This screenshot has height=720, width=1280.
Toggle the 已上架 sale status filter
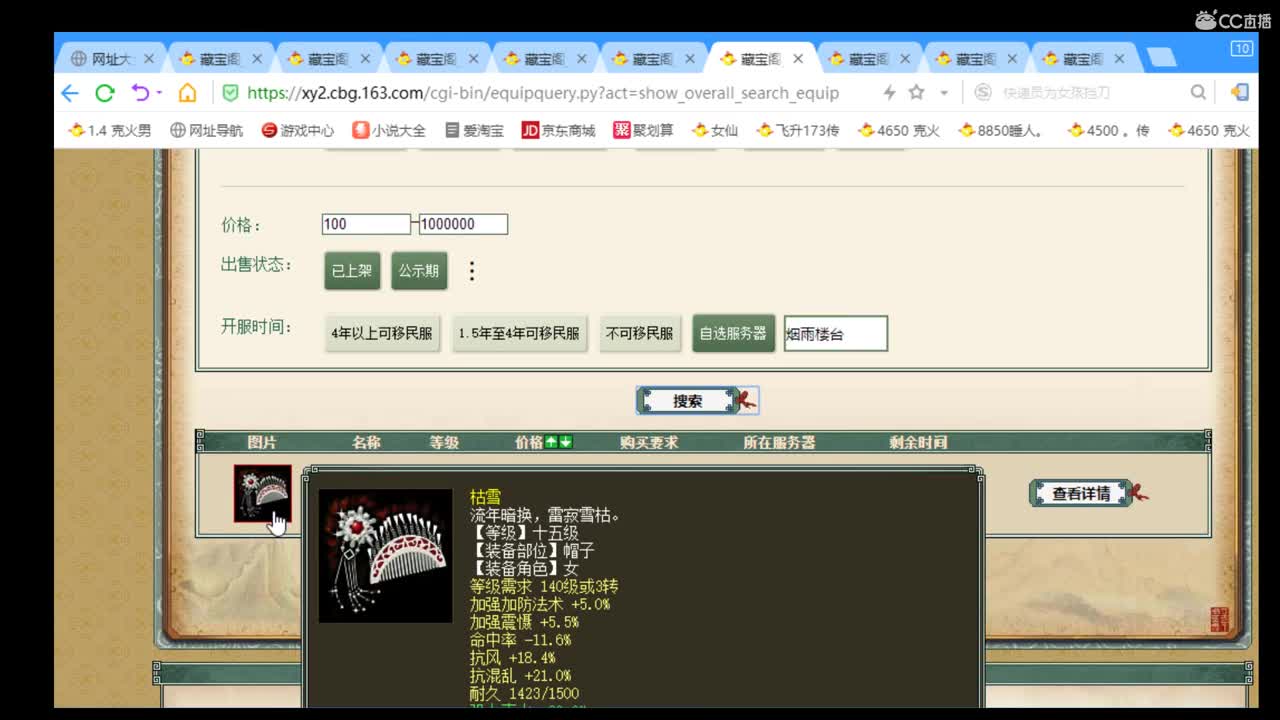click(x=352, y=270)
